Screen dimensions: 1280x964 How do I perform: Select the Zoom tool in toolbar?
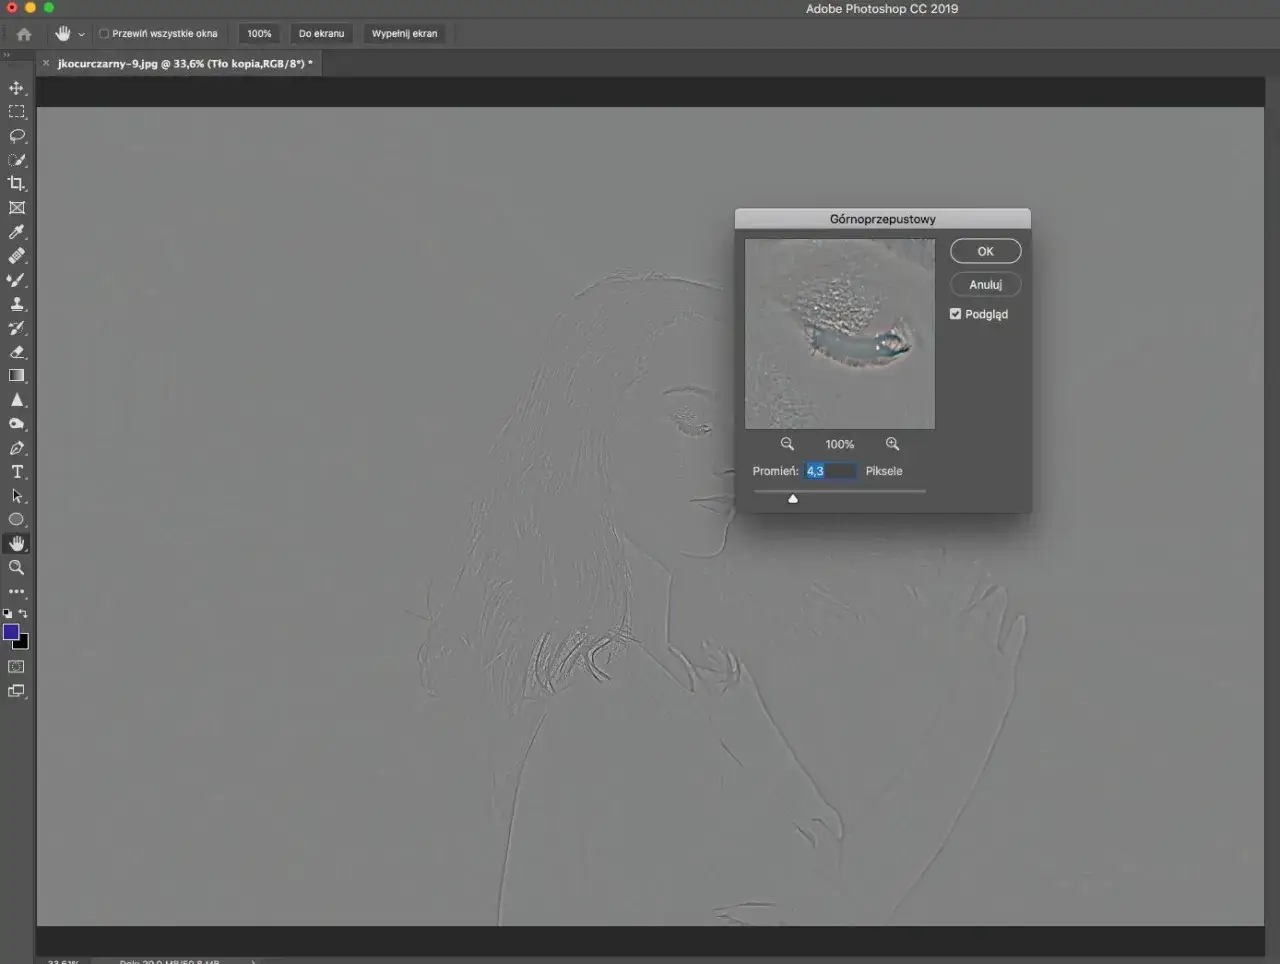point(17,568)
